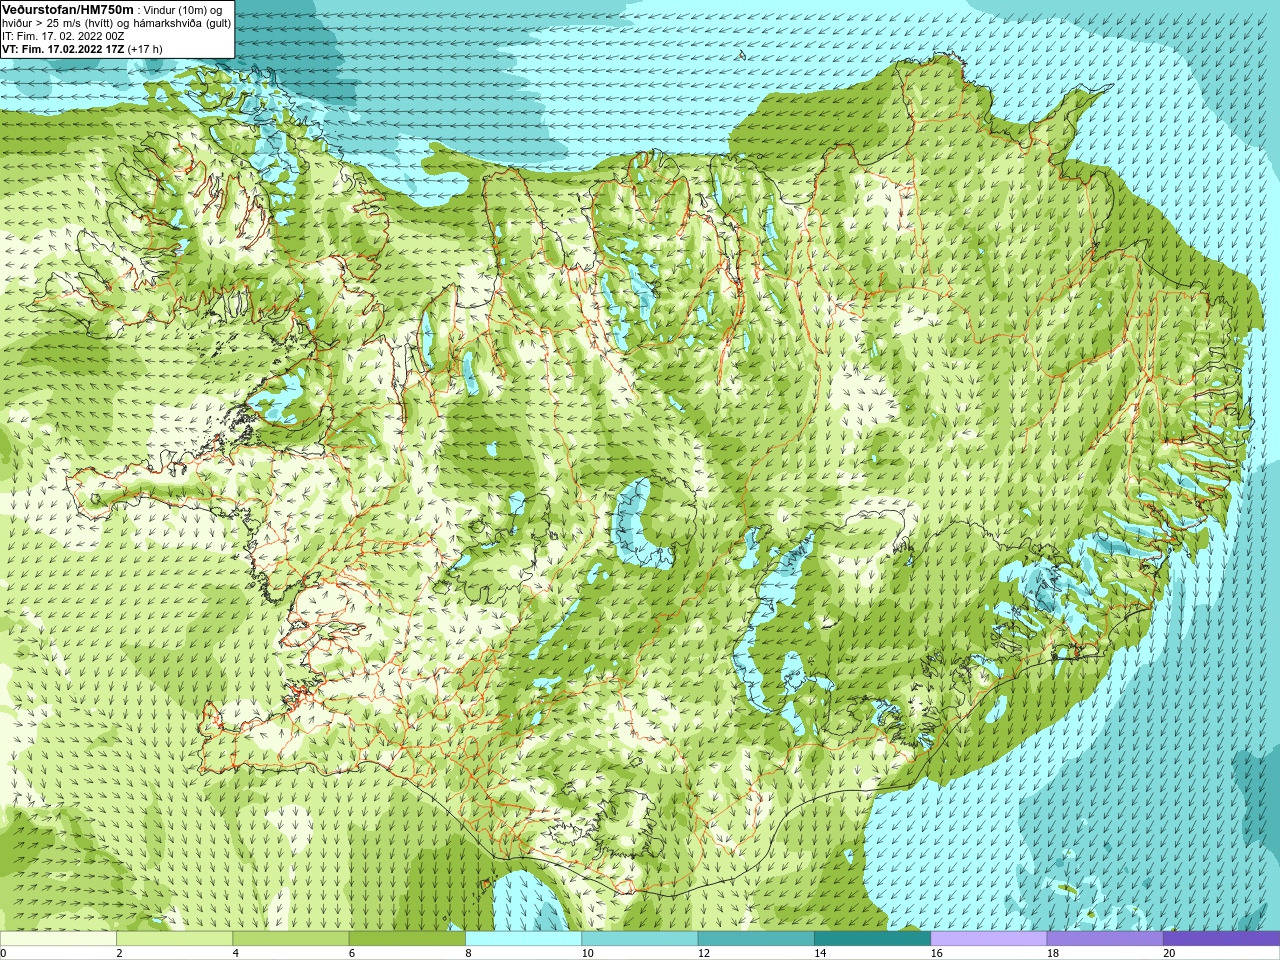Click the scale label '10'

(x=587, y=953)
